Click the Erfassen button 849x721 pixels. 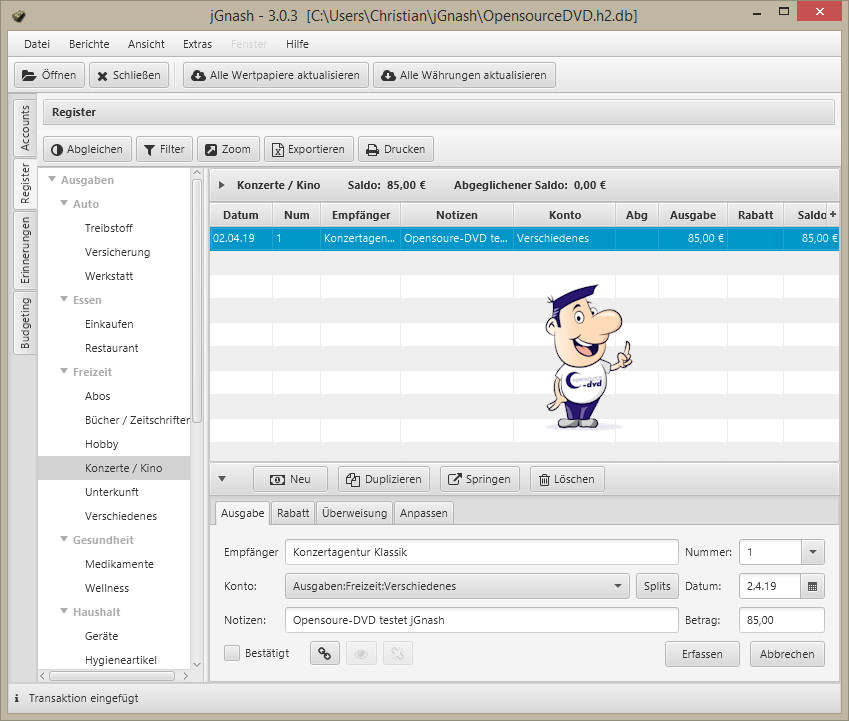coord(704,654)
